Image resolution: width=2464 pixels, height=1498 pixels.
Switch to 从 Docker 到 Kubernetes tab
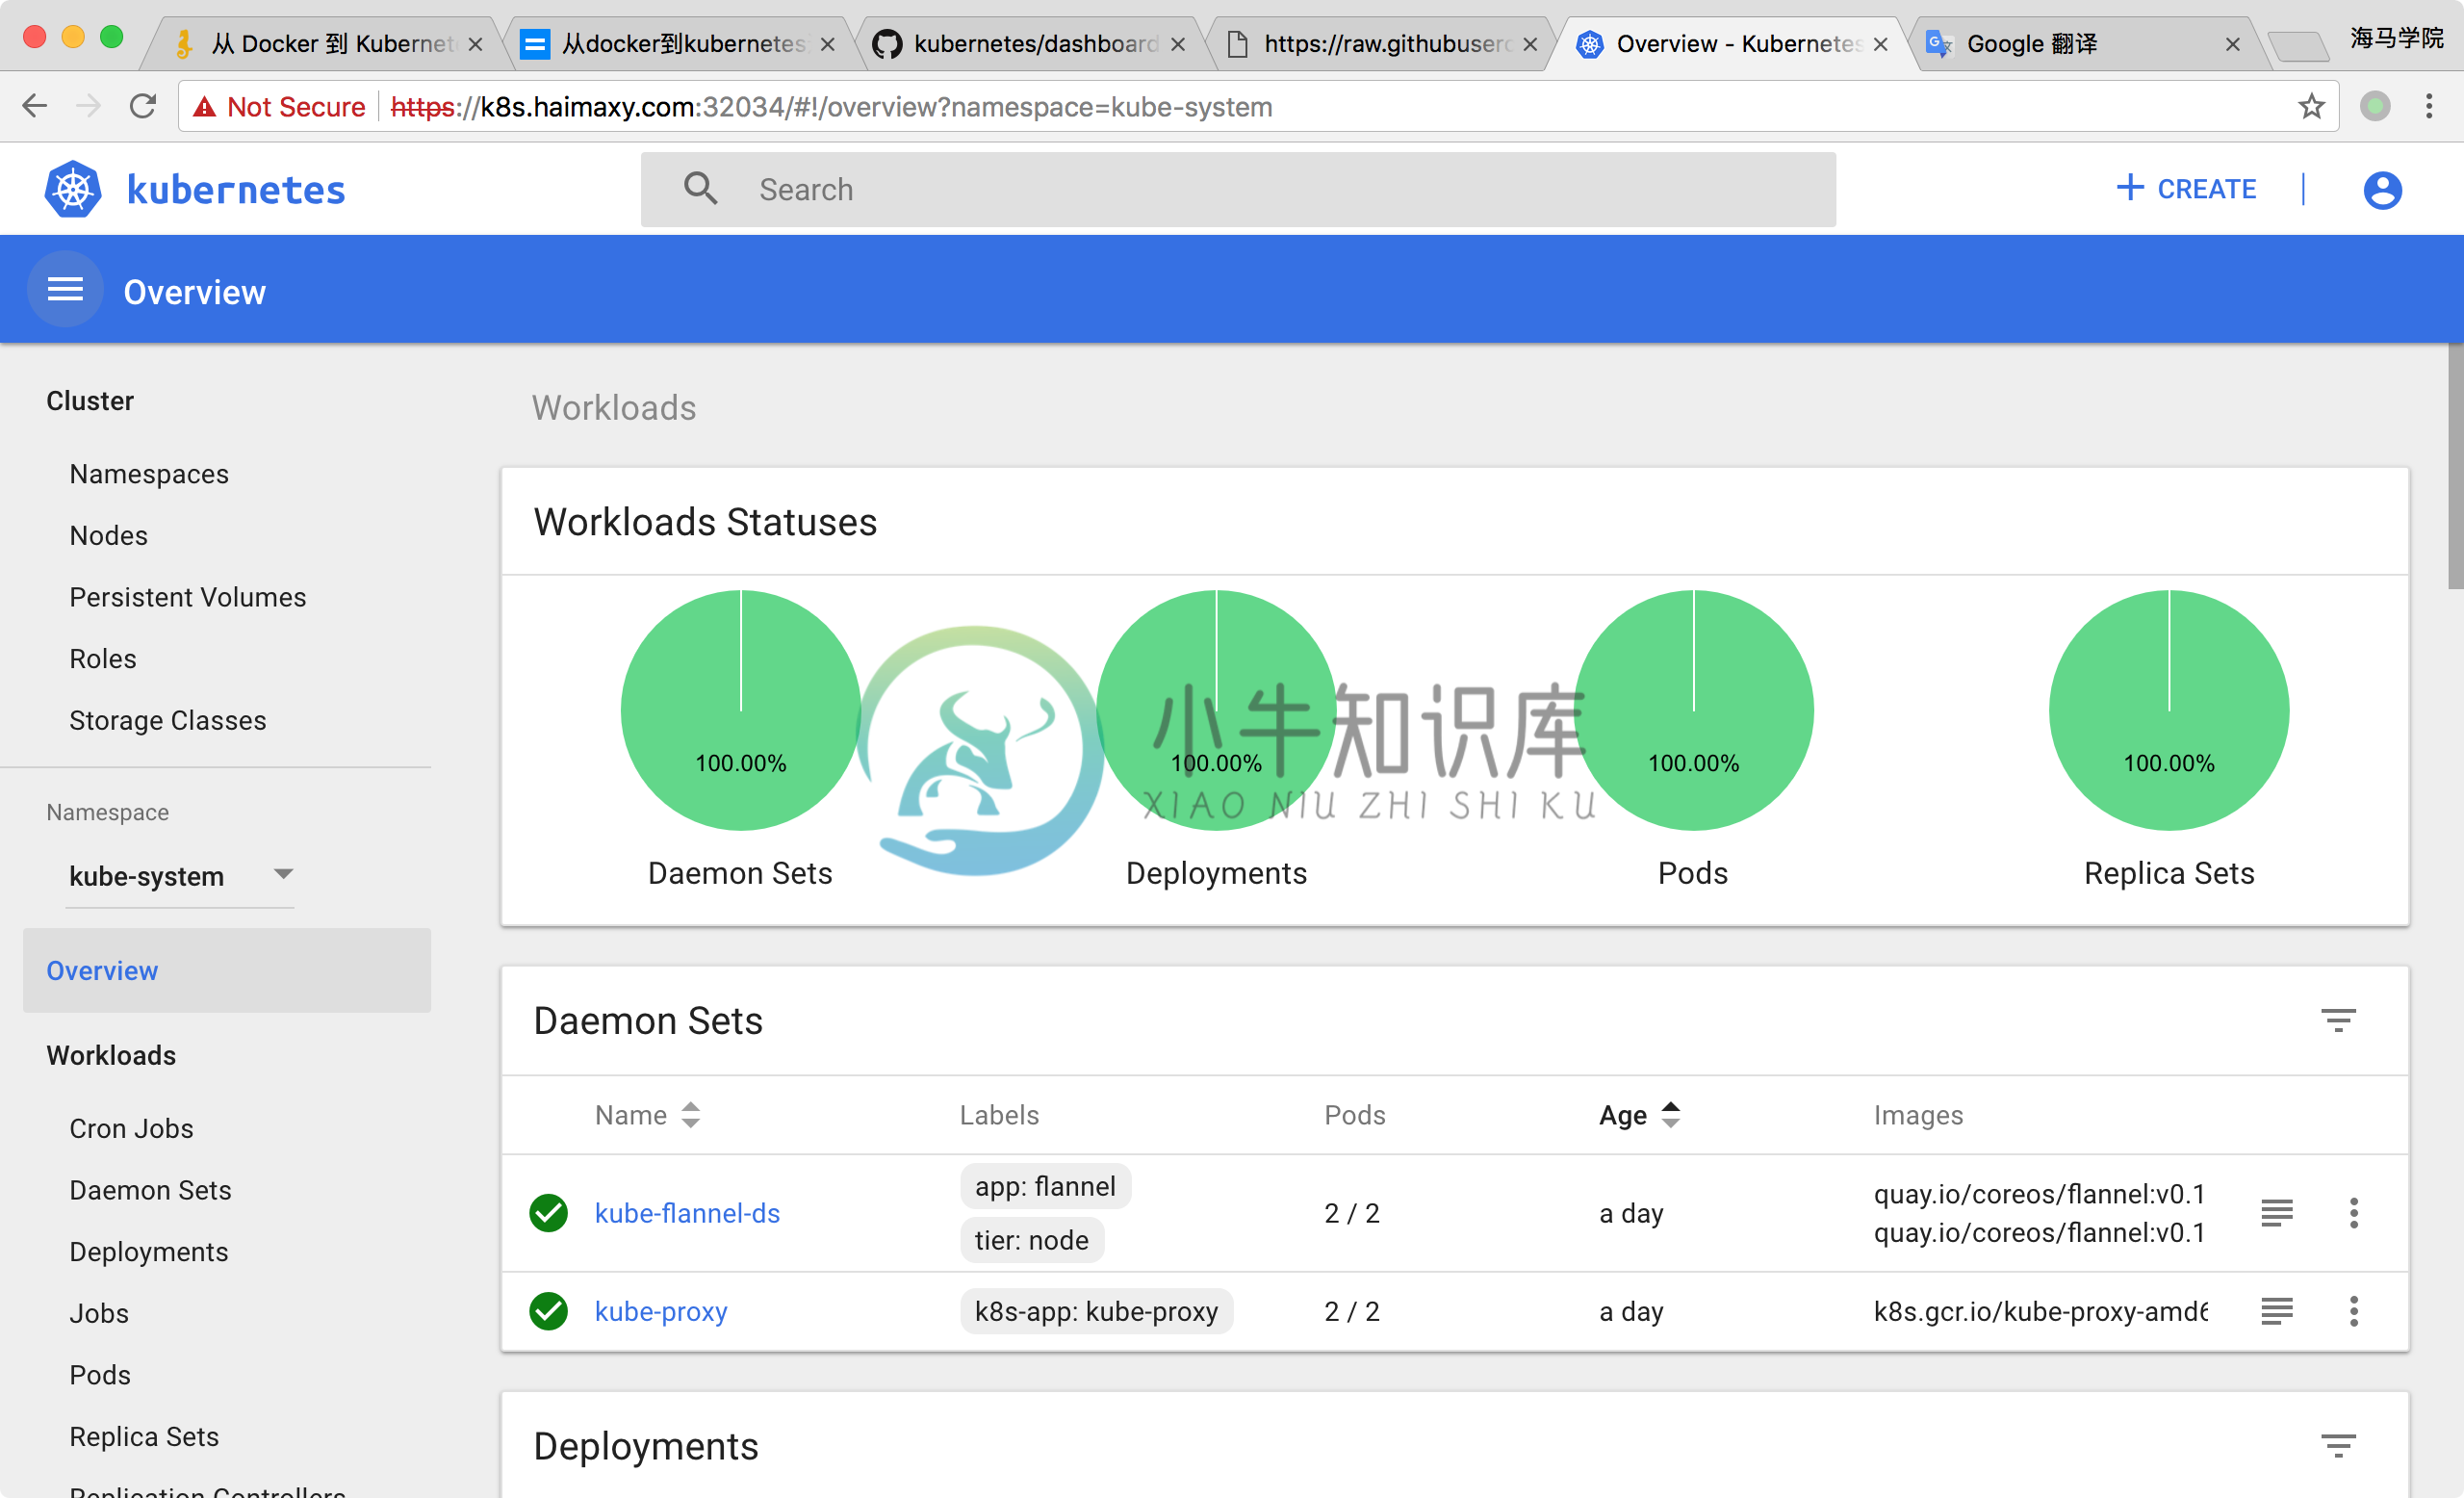coord(330,44)
